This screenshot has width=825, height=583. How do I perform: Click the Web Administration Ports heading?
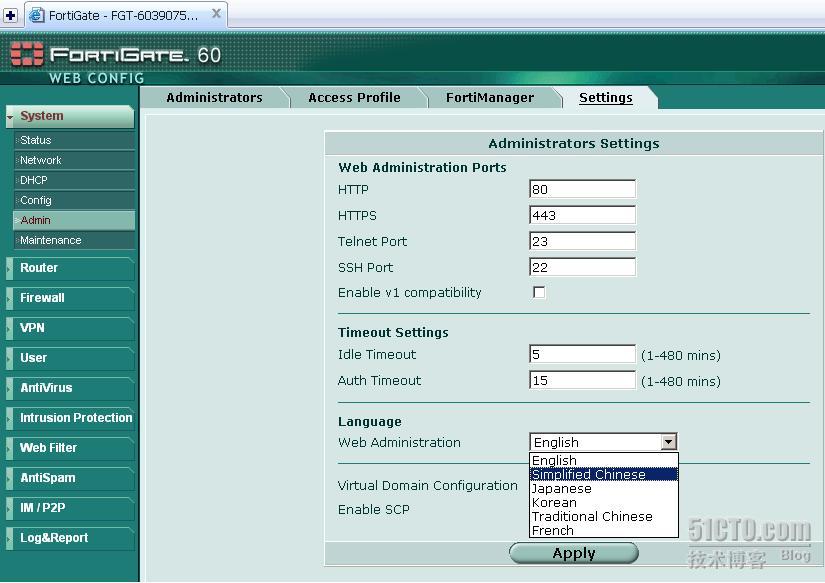(422, 167)
